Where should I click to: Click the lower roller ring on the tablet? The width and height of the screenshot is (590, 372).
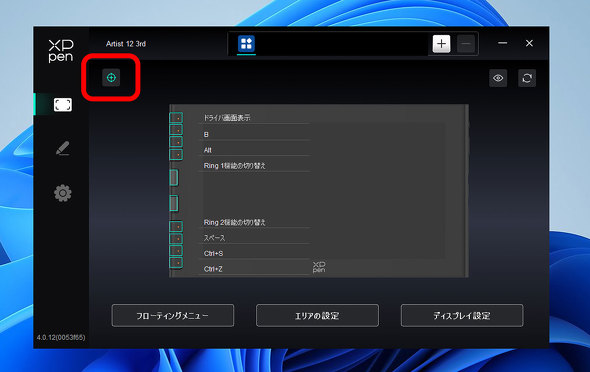pos(173,203)
